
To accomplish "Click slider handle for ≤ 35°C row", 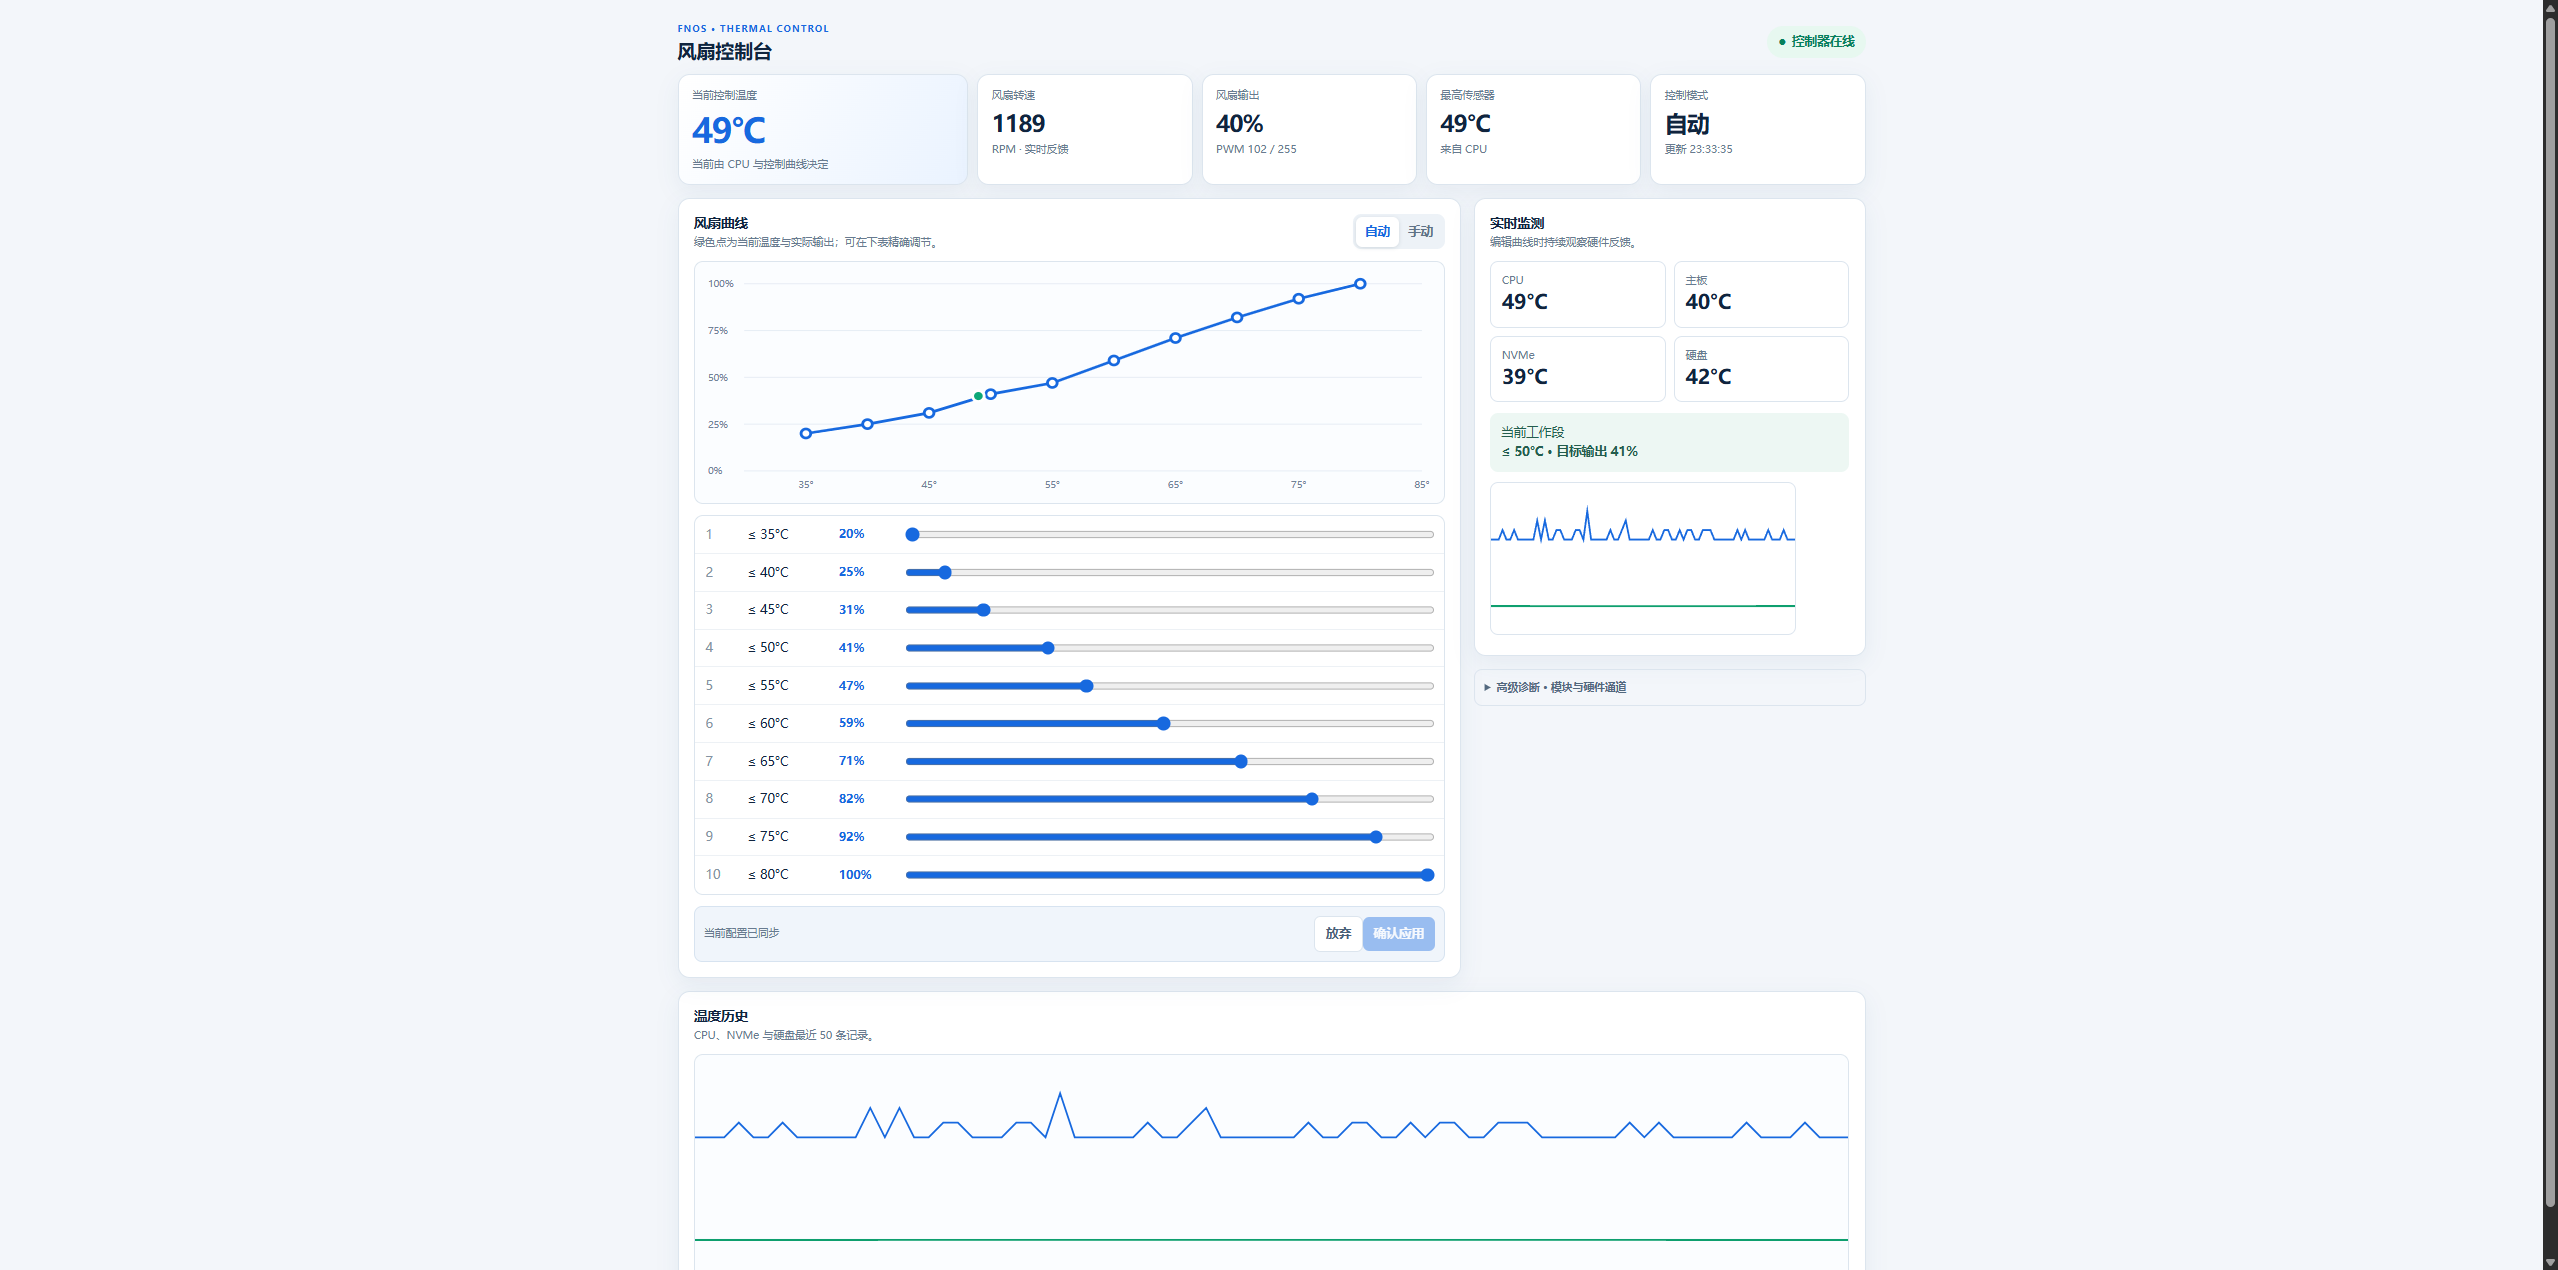I will click(912, 534).
